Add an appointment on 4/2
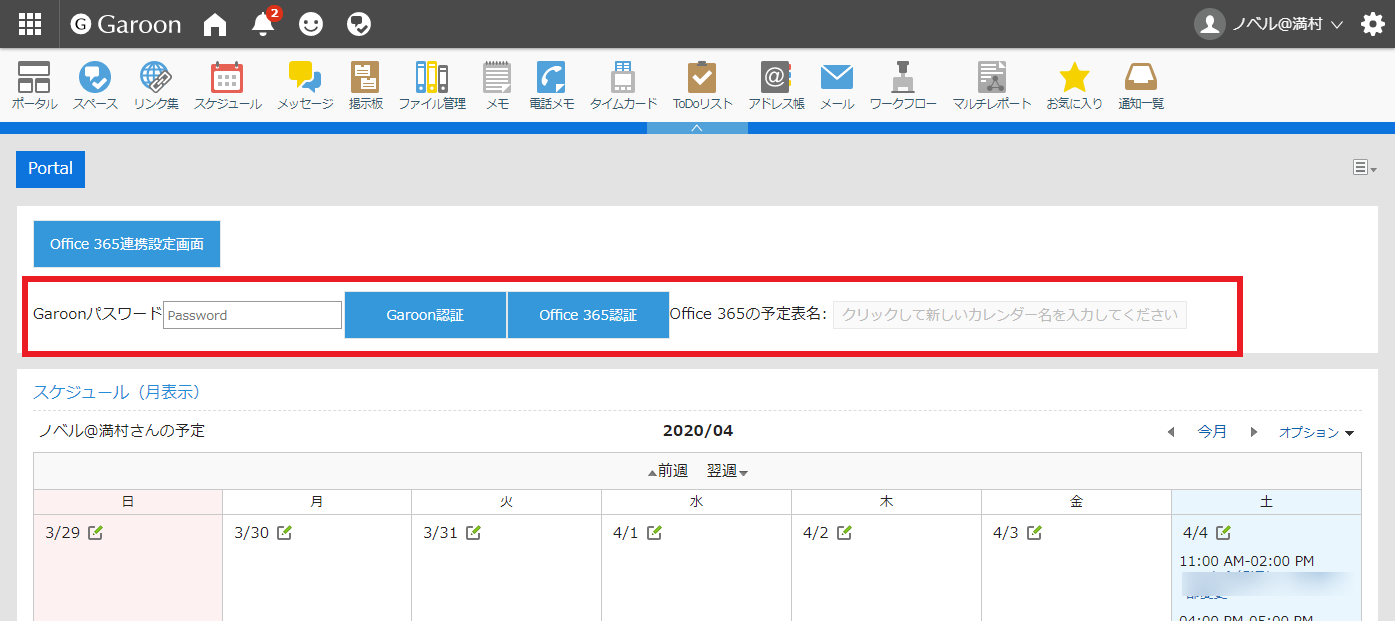 pyautogui.click(x=844, y=533)
